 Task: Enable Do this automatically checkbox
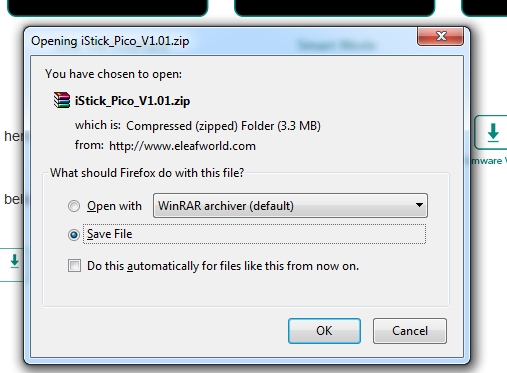point(74,266)
